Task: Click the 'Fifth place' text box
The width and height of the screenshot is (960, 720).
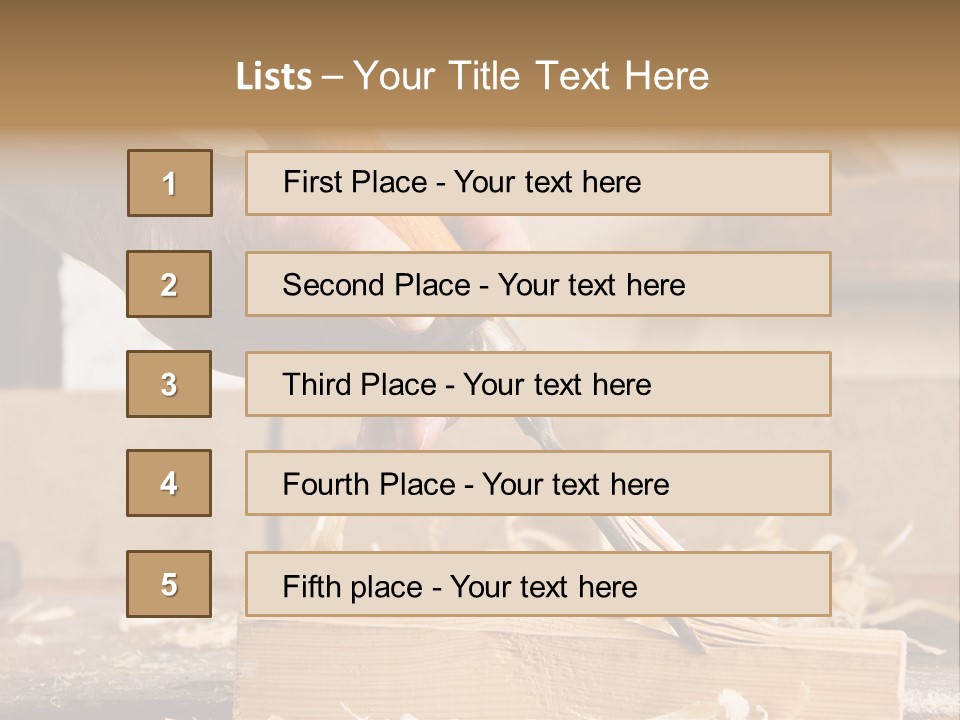Action: point(538,584)
